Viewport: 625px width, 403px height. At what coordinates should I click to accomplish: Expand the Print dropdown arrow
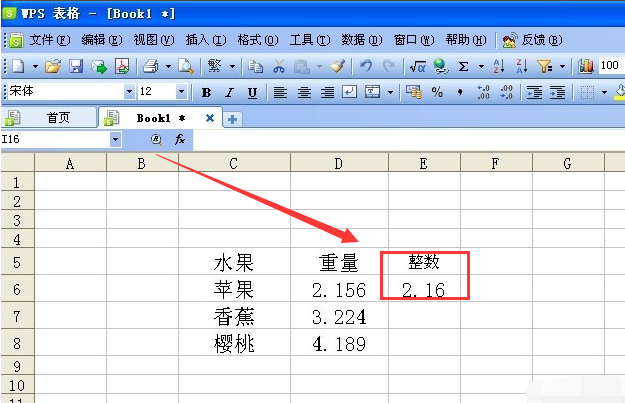(x=168, y=66)
